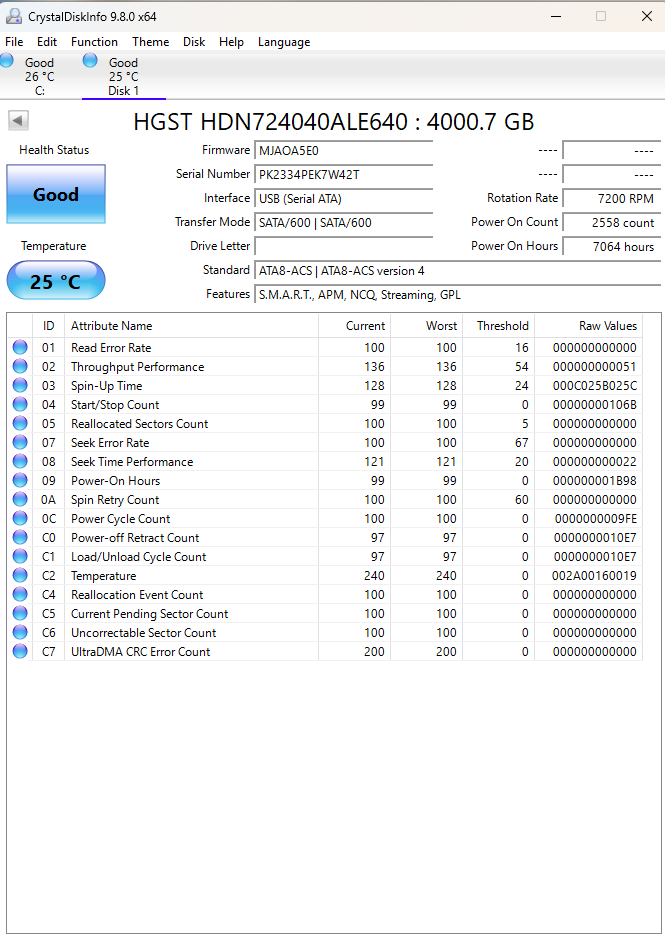Select the Disk 1 drive tab
Viewport: 665px width, 939px height.
click(x=123, y=76)
